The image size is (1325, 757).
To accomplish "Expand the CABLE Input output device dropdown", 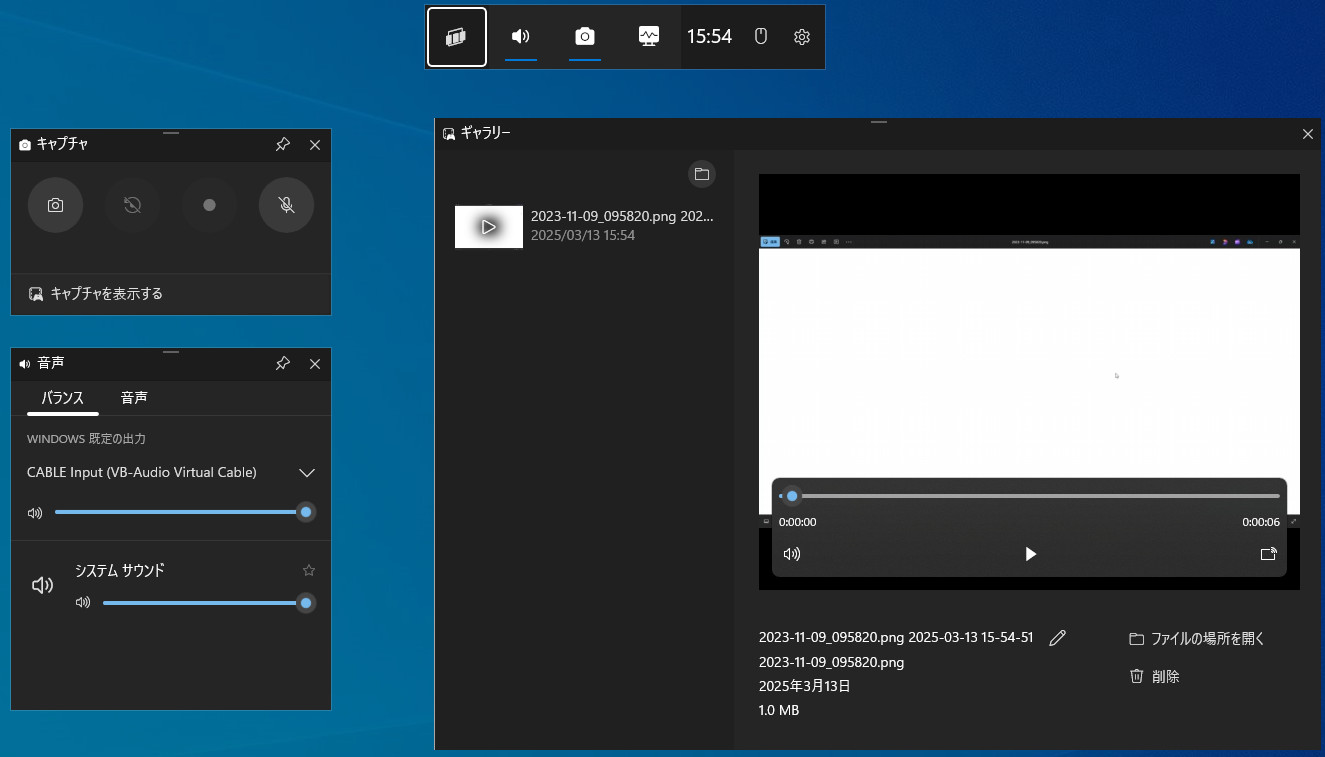I will click(307, 473).
